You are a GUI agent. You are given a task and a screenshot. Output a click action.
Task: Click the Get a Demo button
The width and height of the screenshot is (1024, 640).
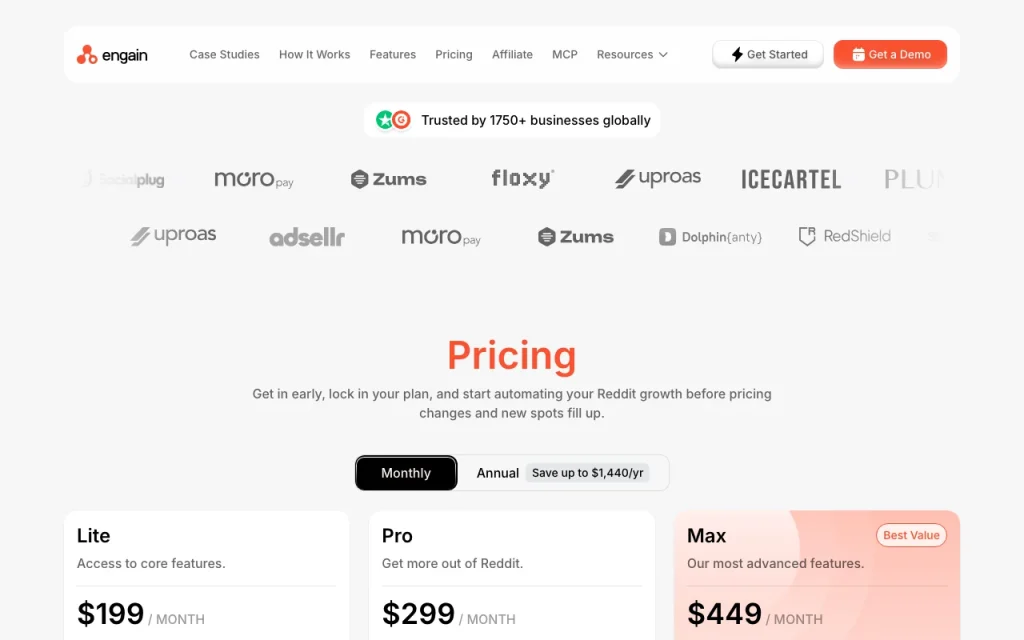[890, 54]
